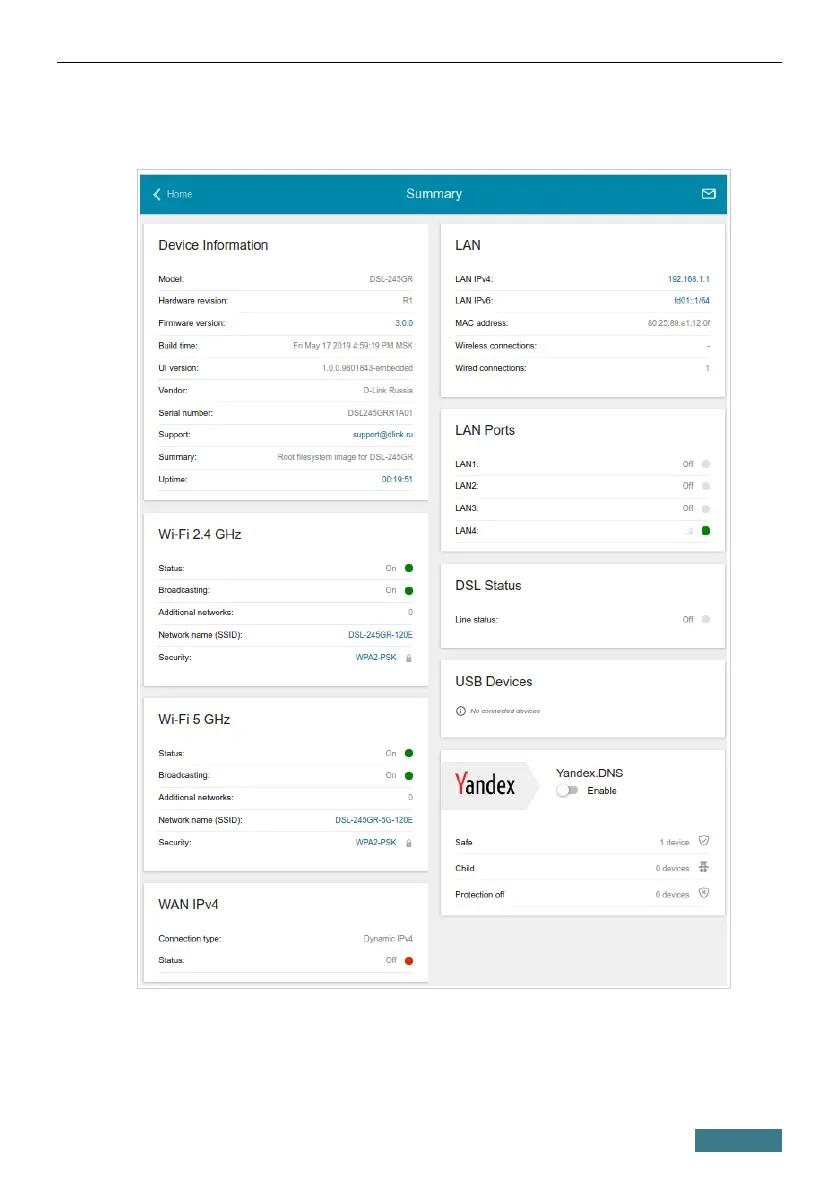Image resolution: width=840 pixels, height=1190 pixels.
Task: Click the DSL-245GR-120E network name link
Action: [x=374, y=636]
